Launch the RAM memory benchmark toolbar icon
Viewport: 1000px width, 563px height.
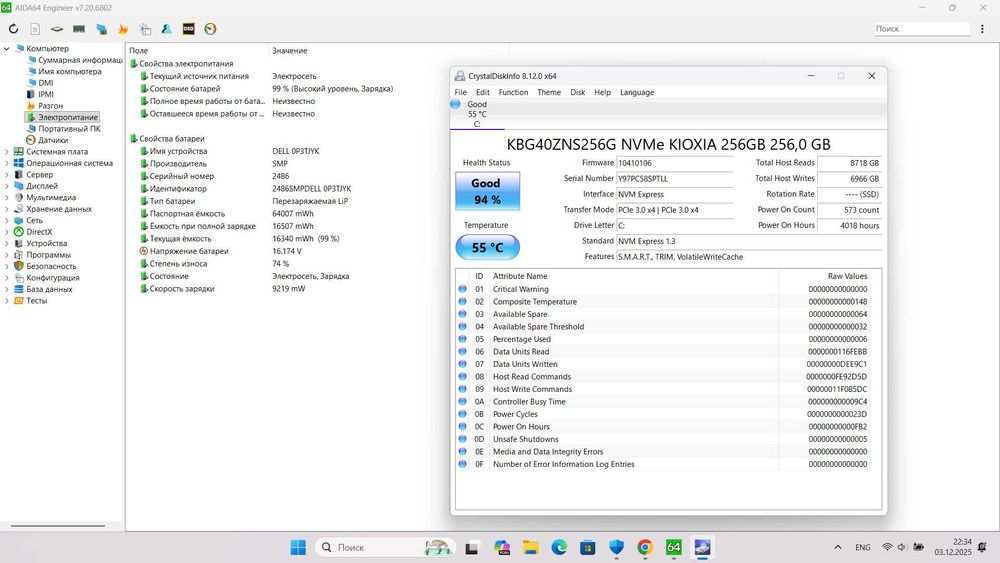pos(79,29)
